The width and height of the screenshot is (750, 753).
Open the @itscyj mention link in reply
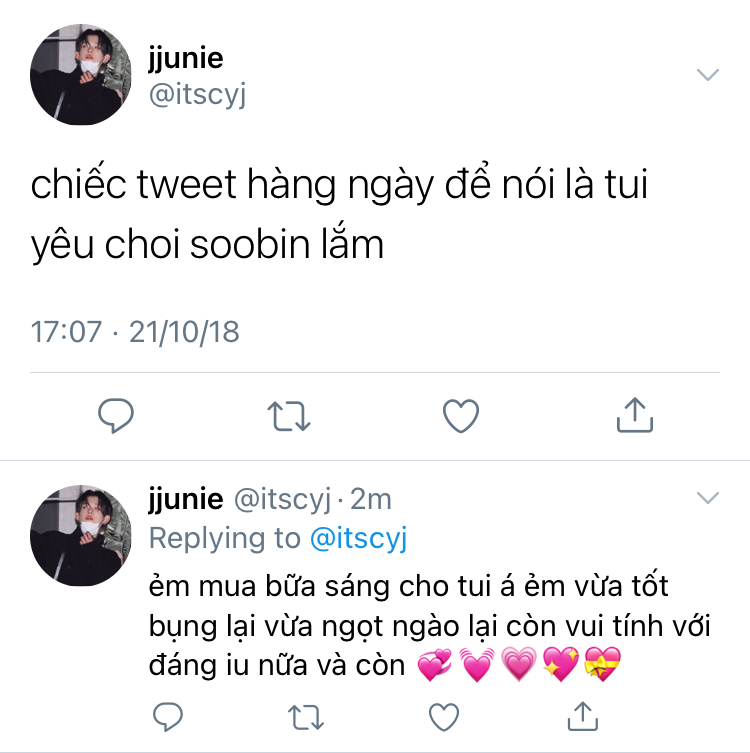pos(359,538)
